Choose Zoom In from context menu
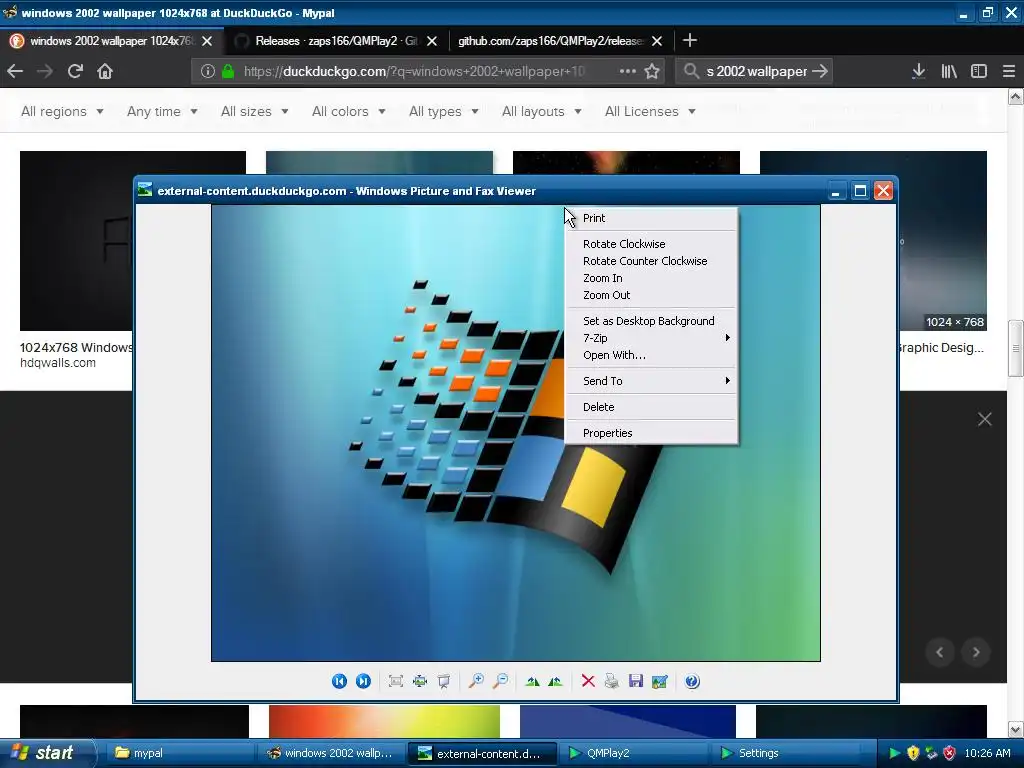This screenshot has width=1024, height=768. coord(651,278)
